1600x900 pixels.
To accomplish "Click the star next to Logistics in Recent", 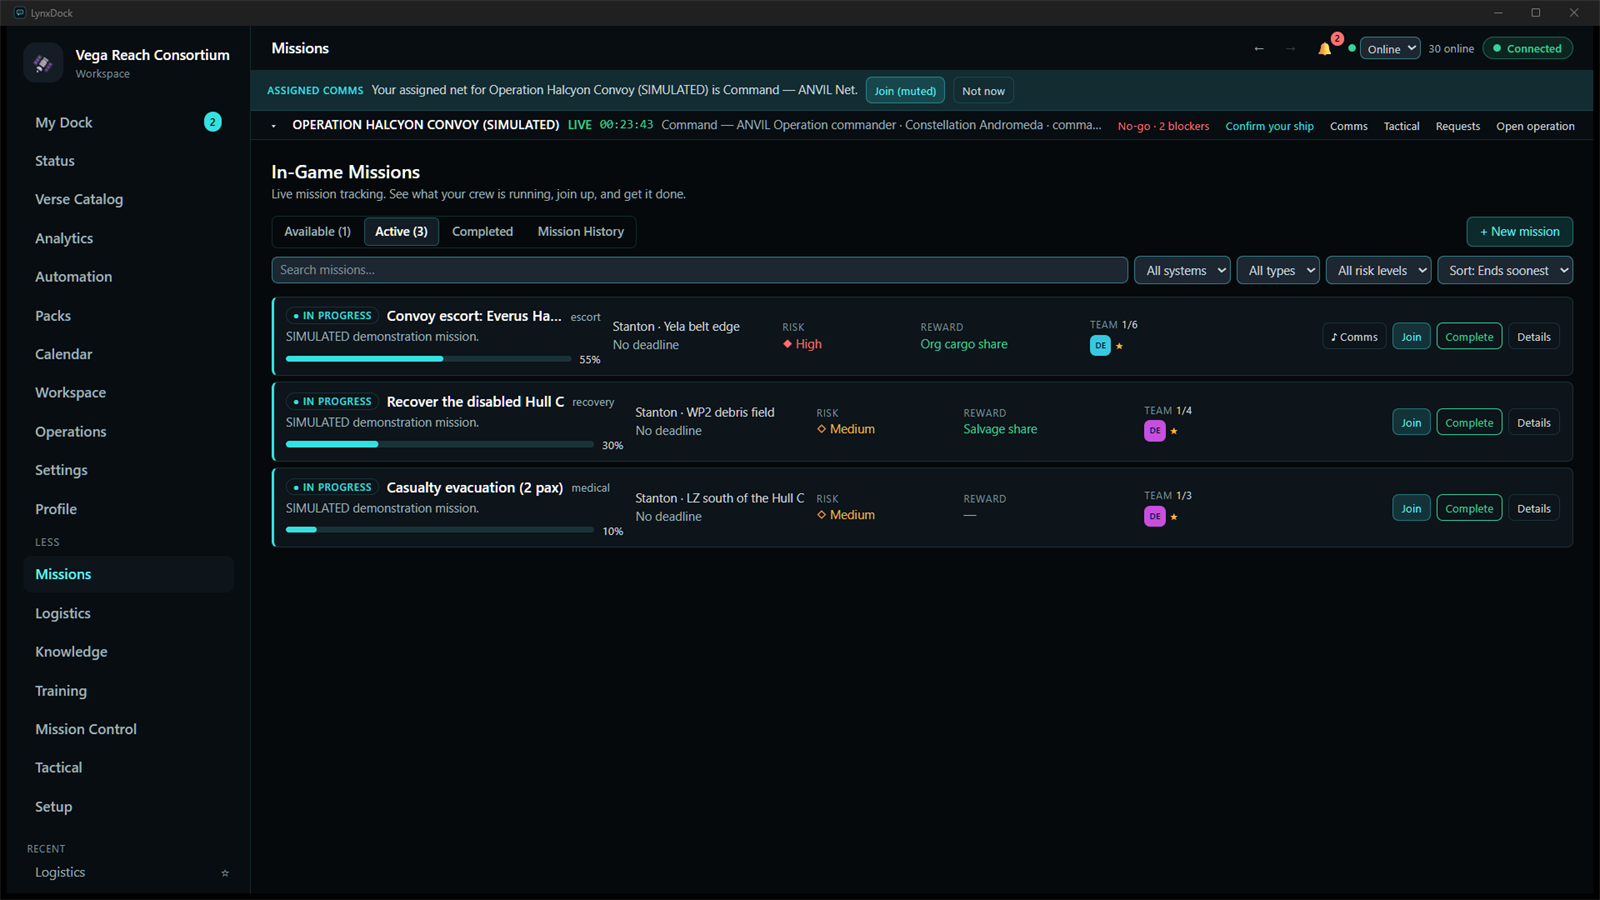I will point(225,873).
